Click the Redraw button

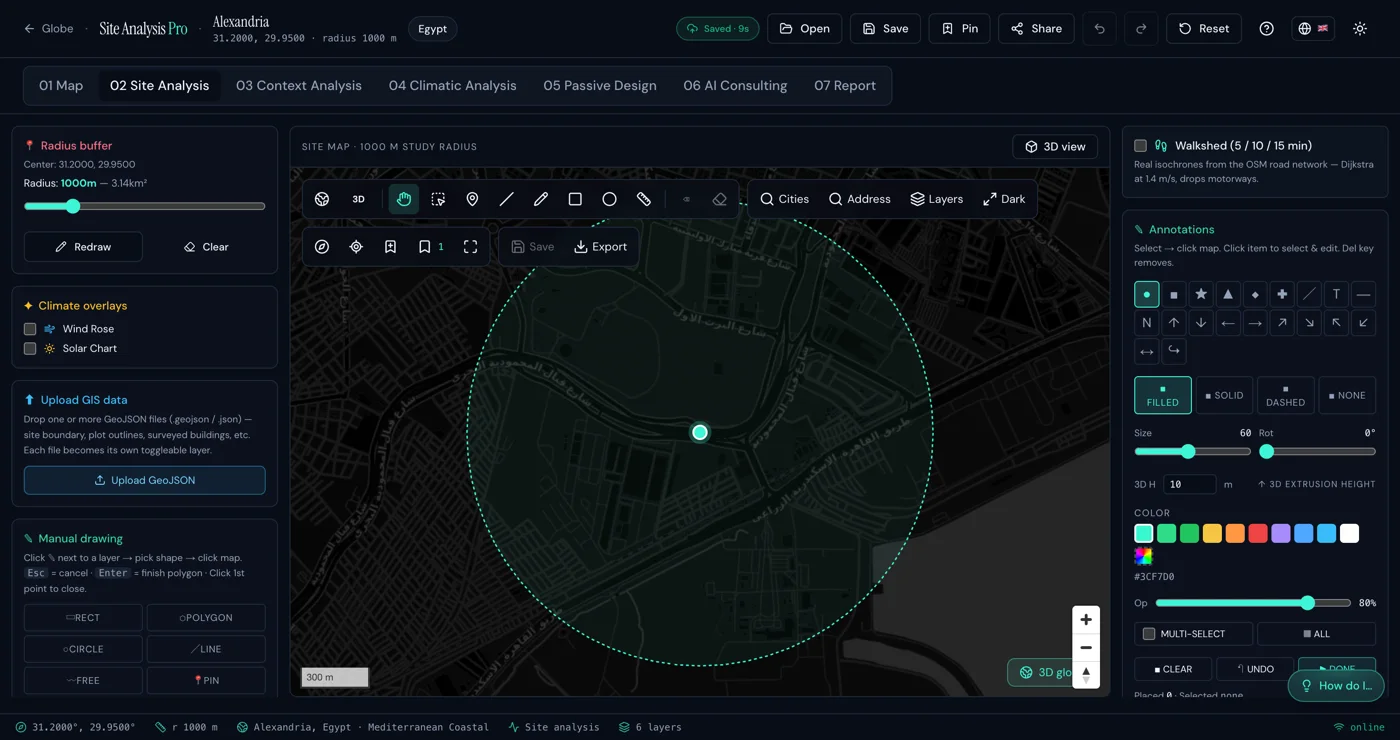(83, 247)
